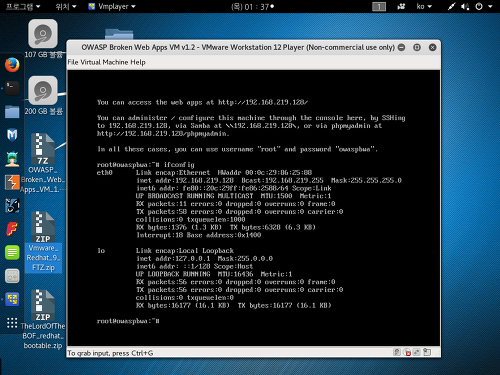Launch Faraday red F icon in dock
Screen dimensions: 500x375
tap(12, 229)
